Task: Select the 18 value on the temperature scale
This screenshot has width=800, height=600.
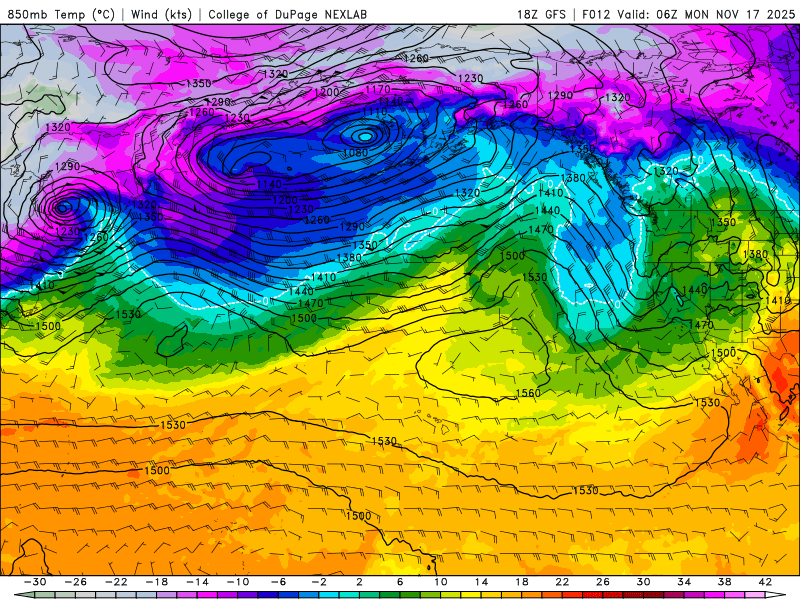Action: coord(521,582)
